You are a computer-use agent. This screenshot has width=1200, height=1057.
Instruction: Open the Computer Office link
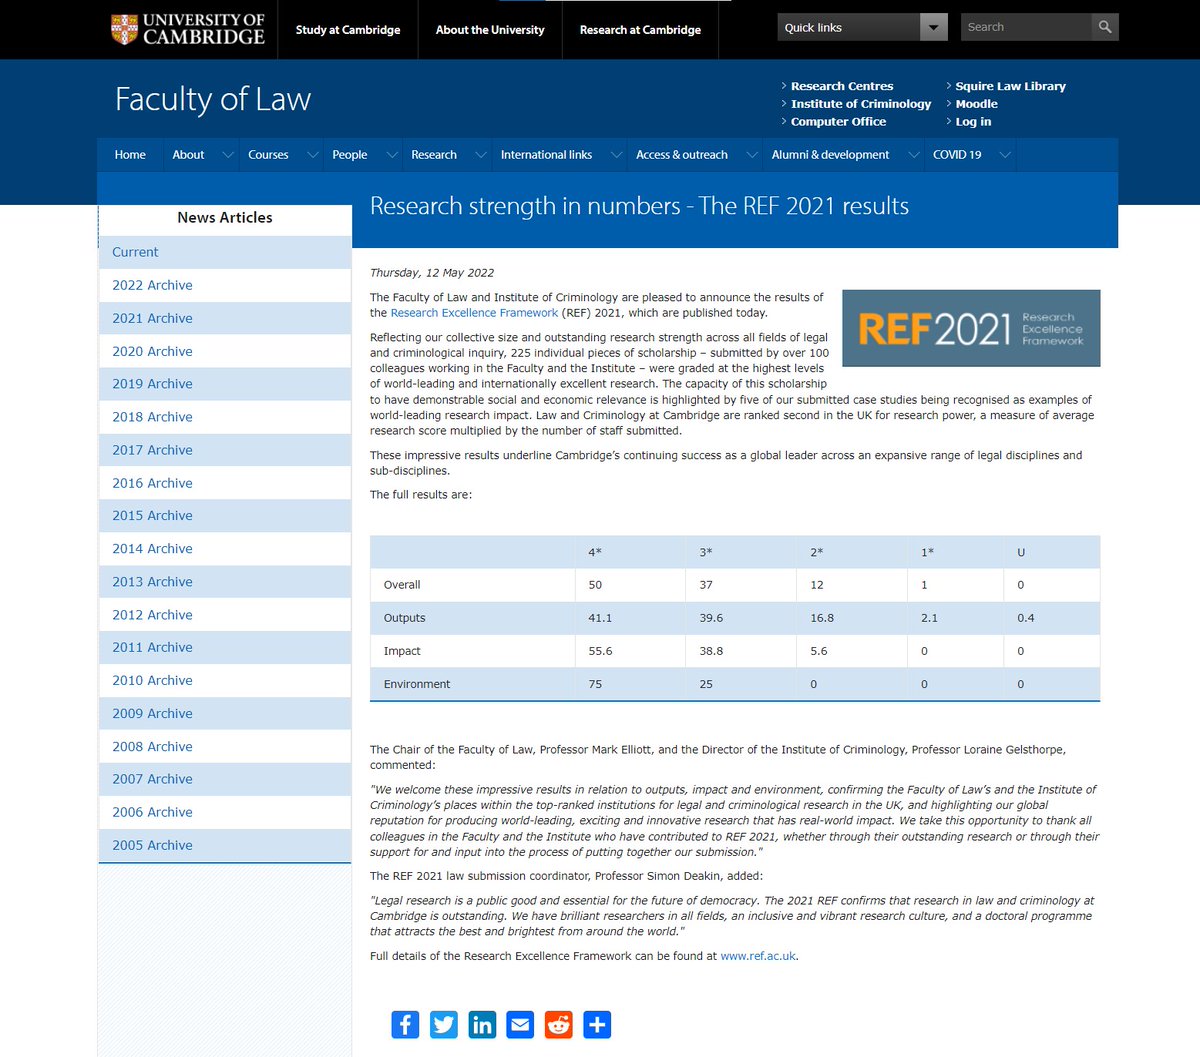pyautogui.click(x=838, y=122)
